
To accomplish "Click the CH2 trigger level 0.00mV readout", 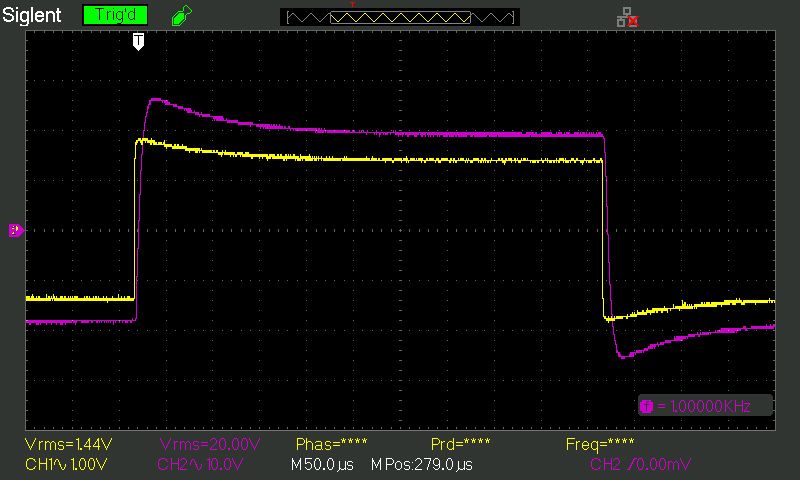I will [x=640, y=465].
